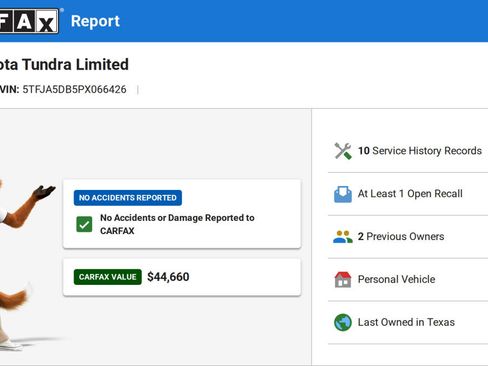Click the Report title text

point(95,21)
